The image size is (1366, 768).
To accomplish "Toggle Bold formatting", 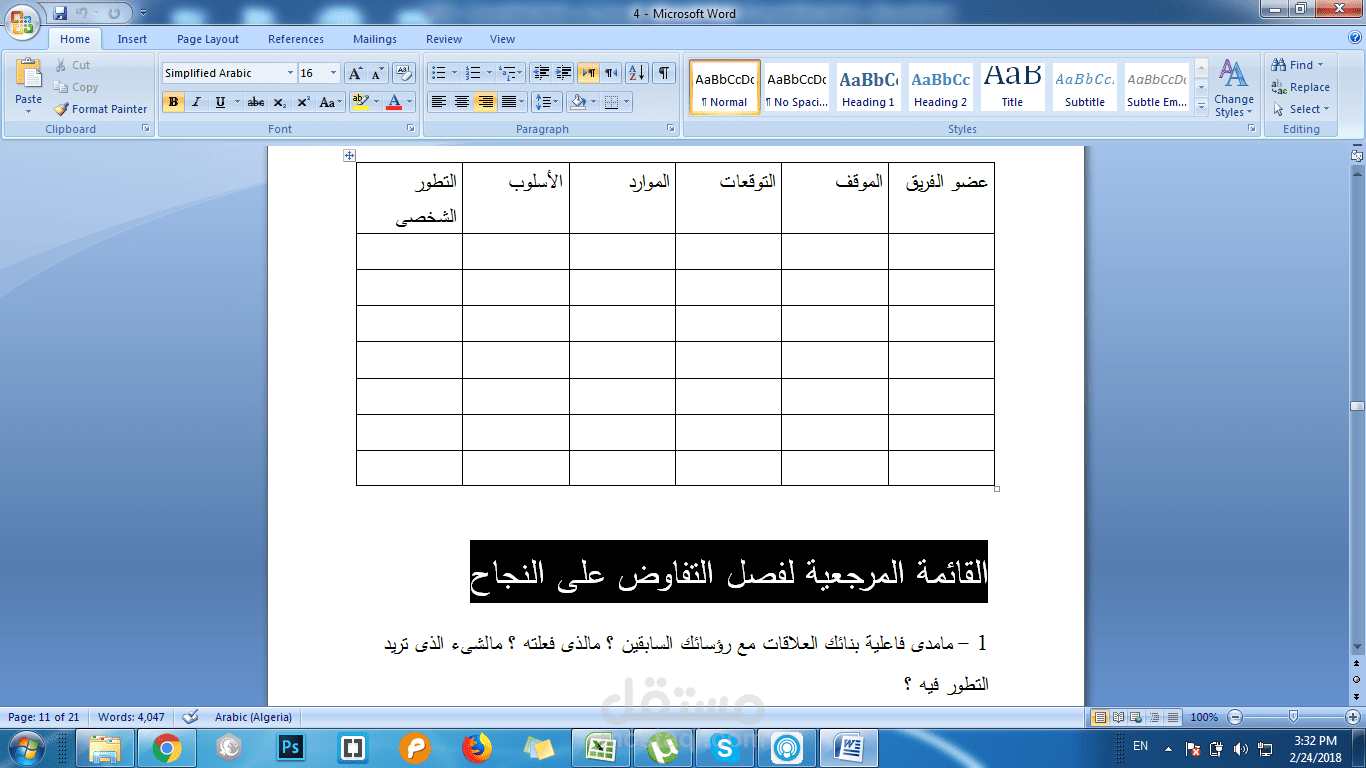I will click(x=173, y=102).
